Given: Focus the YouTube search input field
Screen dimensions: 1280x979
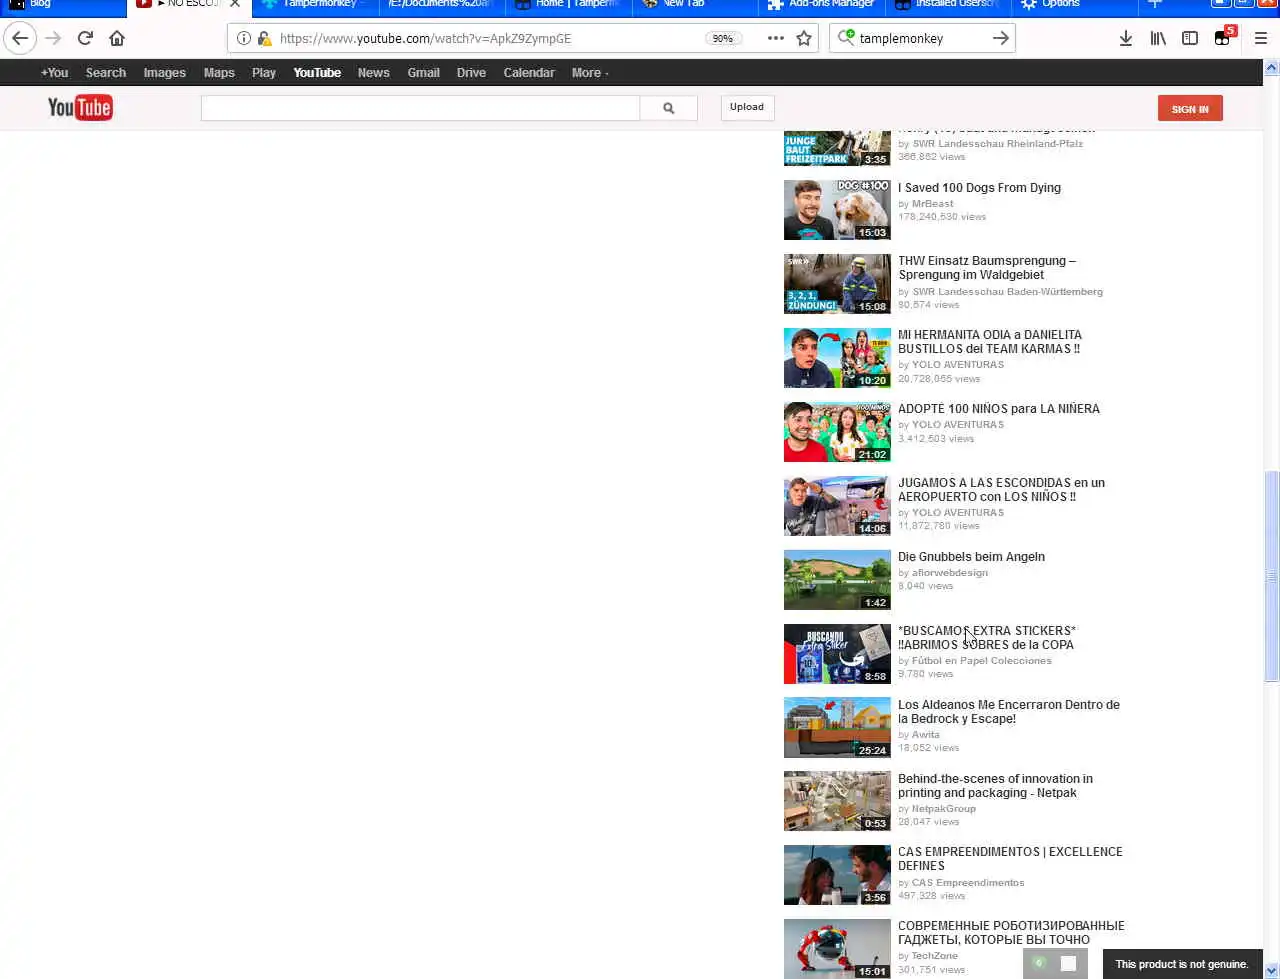Looking at the screenshot, I should [420, 108].
